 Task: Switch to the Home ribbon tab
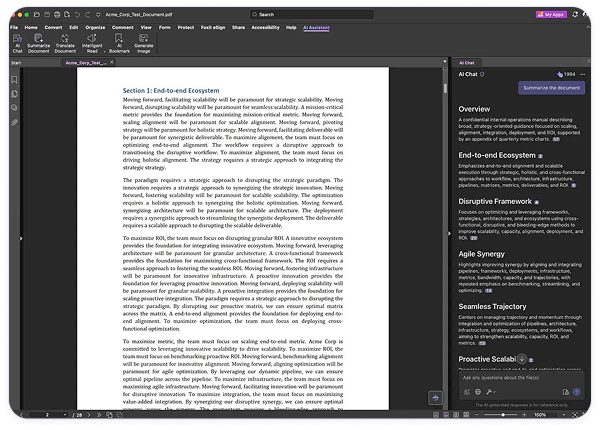tap(31, 28)
